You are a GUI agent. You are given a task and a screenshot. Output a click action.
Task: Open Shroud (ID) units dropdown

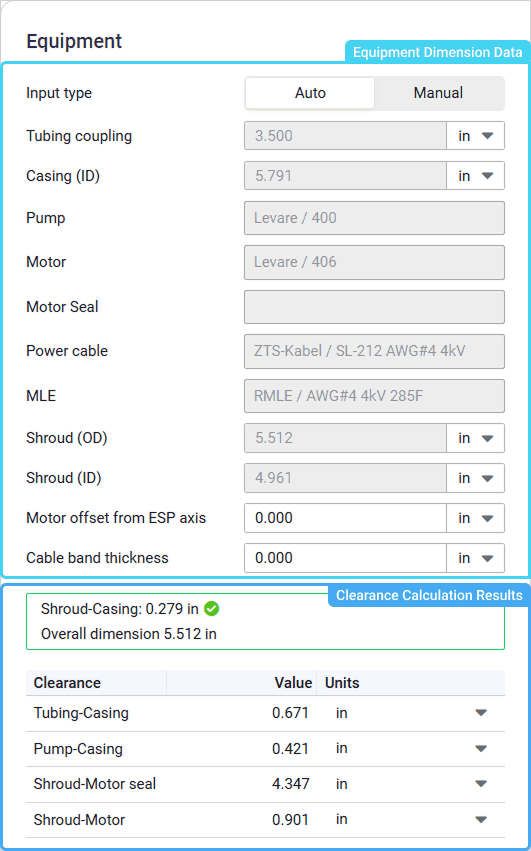pos(476,478)
